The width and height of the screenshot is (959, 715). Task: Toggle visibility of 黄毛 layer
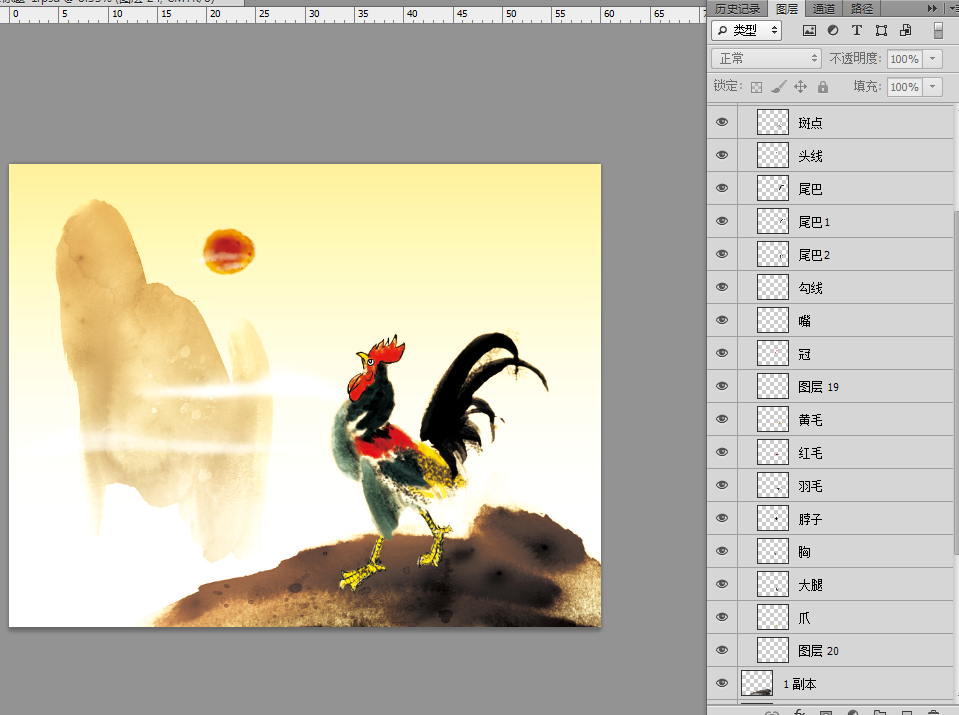pos(722,420)
